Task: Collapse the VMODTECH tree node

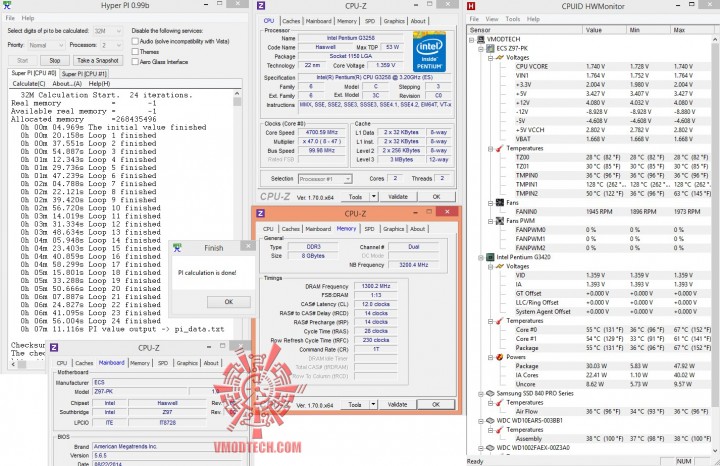Action: pos(472,40)
